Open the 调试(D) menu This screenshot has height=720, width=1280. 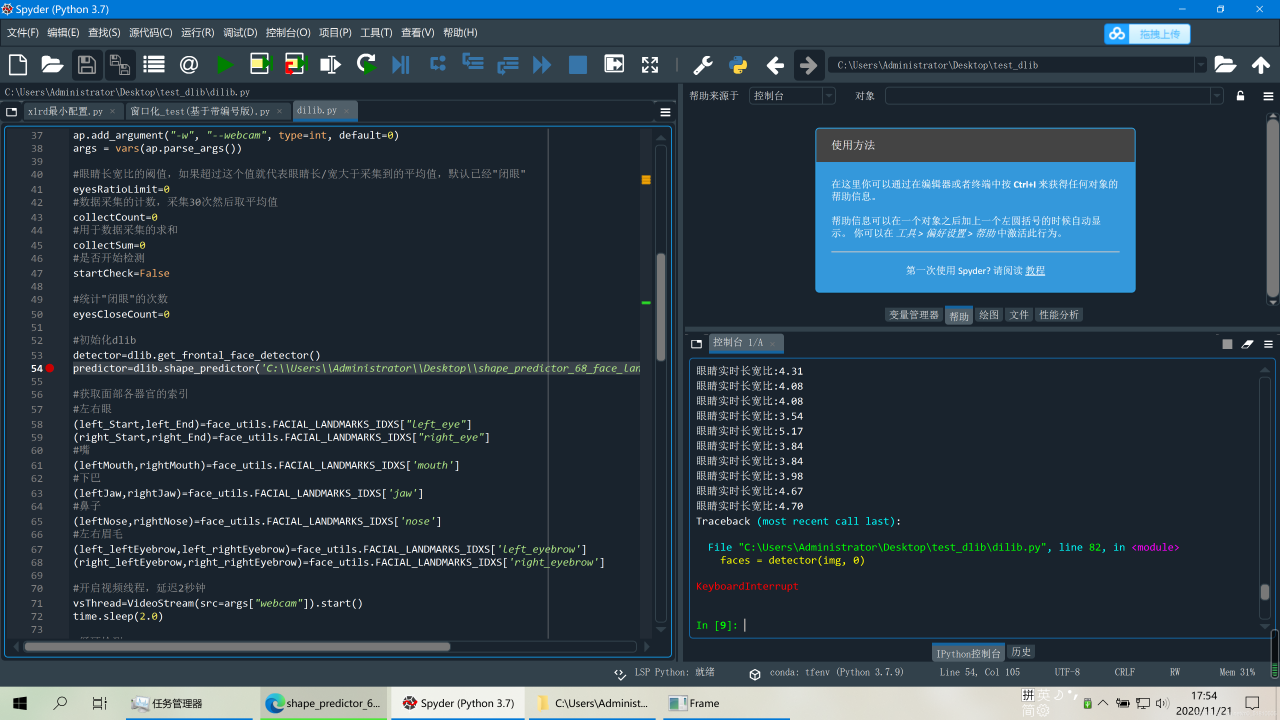(x=240, y=32)
